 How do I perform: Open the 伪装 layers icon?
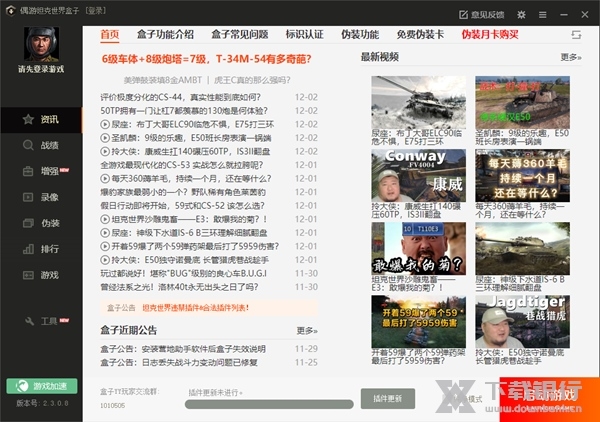[x=28, y=223]
